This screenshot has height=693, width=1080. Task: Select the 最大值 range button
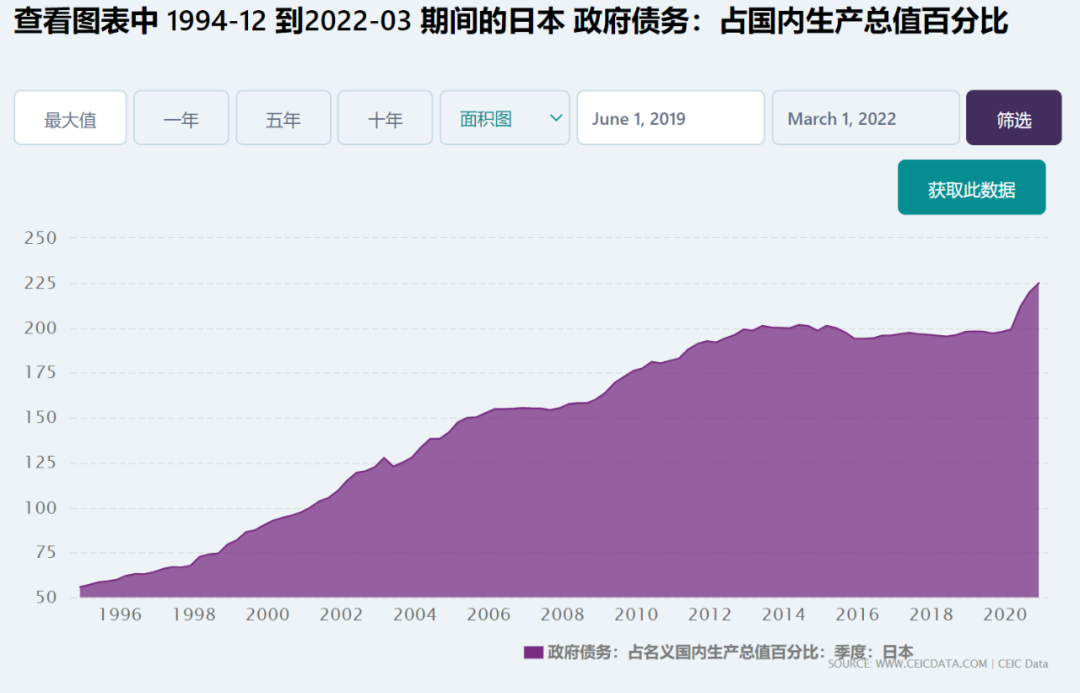click(70, 118)
